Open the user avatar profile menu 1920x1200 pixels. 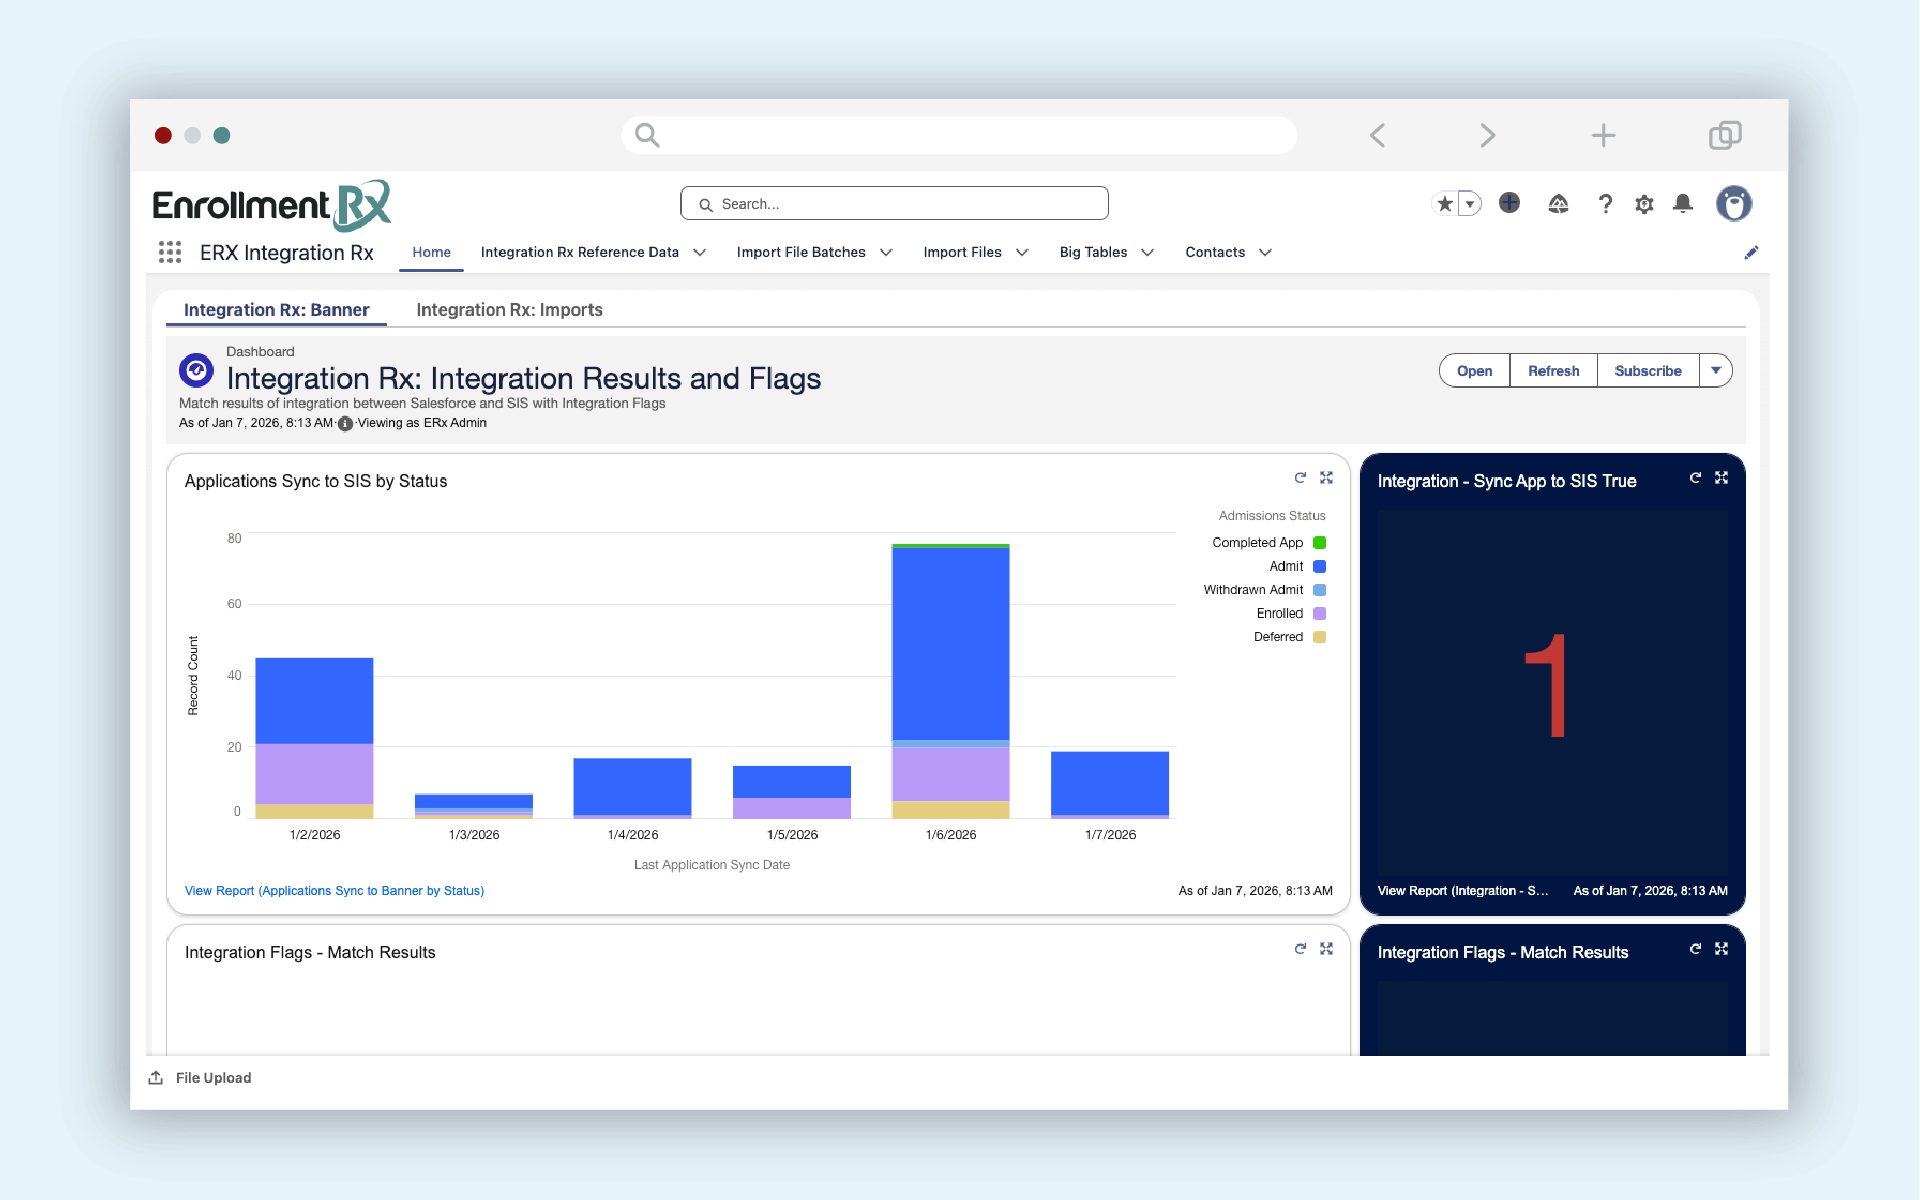click(1733, 204)
